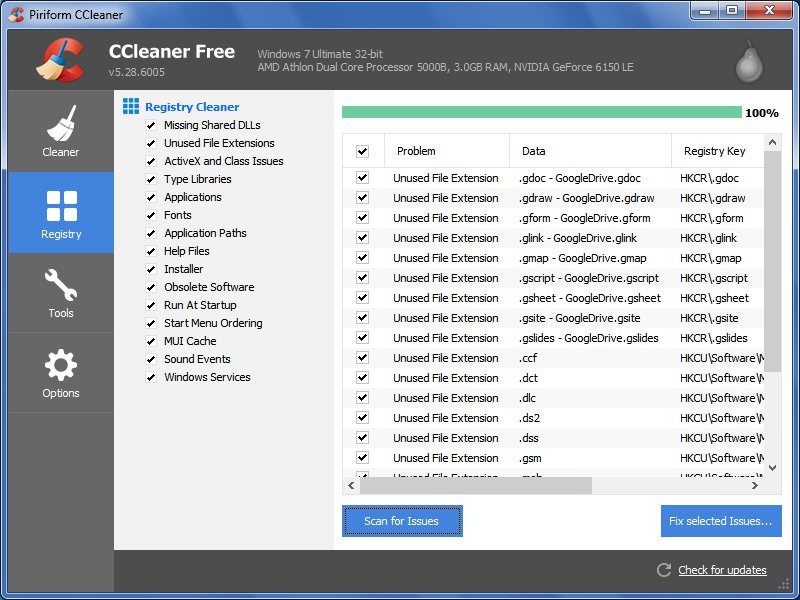Open the Cleaner section broom icon
The width and height of the screenshot is (800, 600).
point(61,123)
